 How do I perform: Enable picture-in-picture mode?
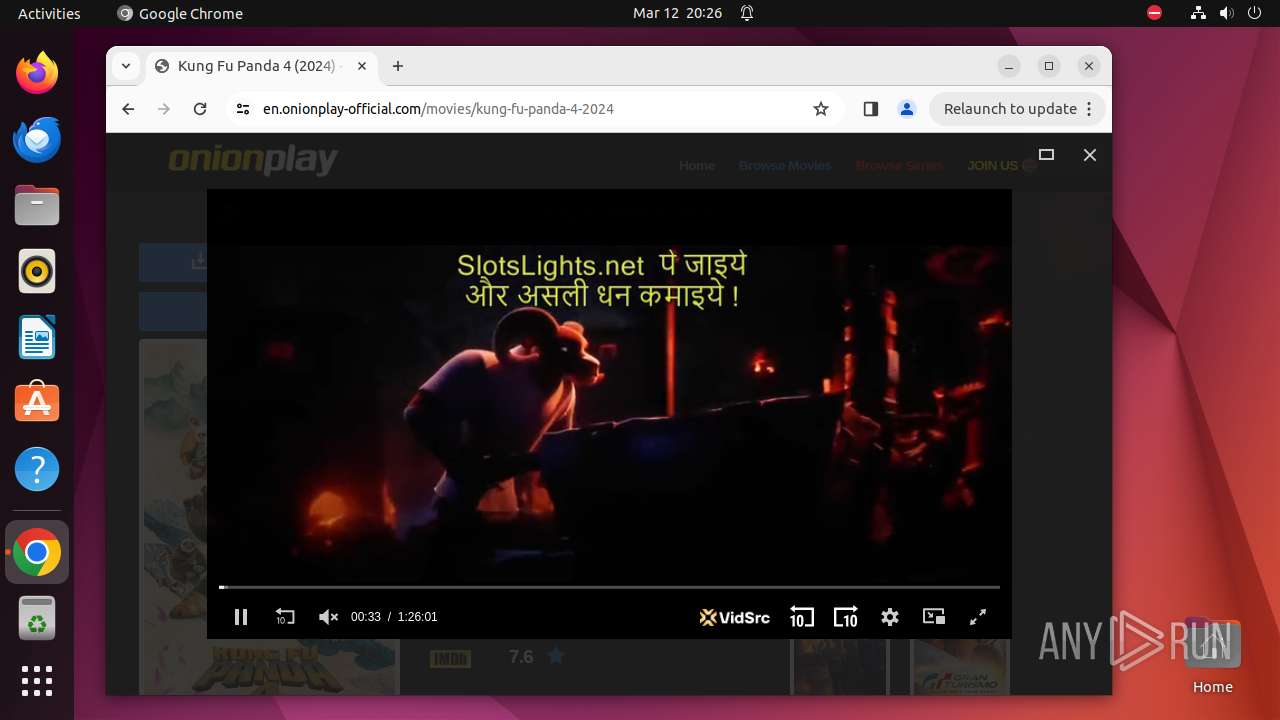(x=934, y=617)
